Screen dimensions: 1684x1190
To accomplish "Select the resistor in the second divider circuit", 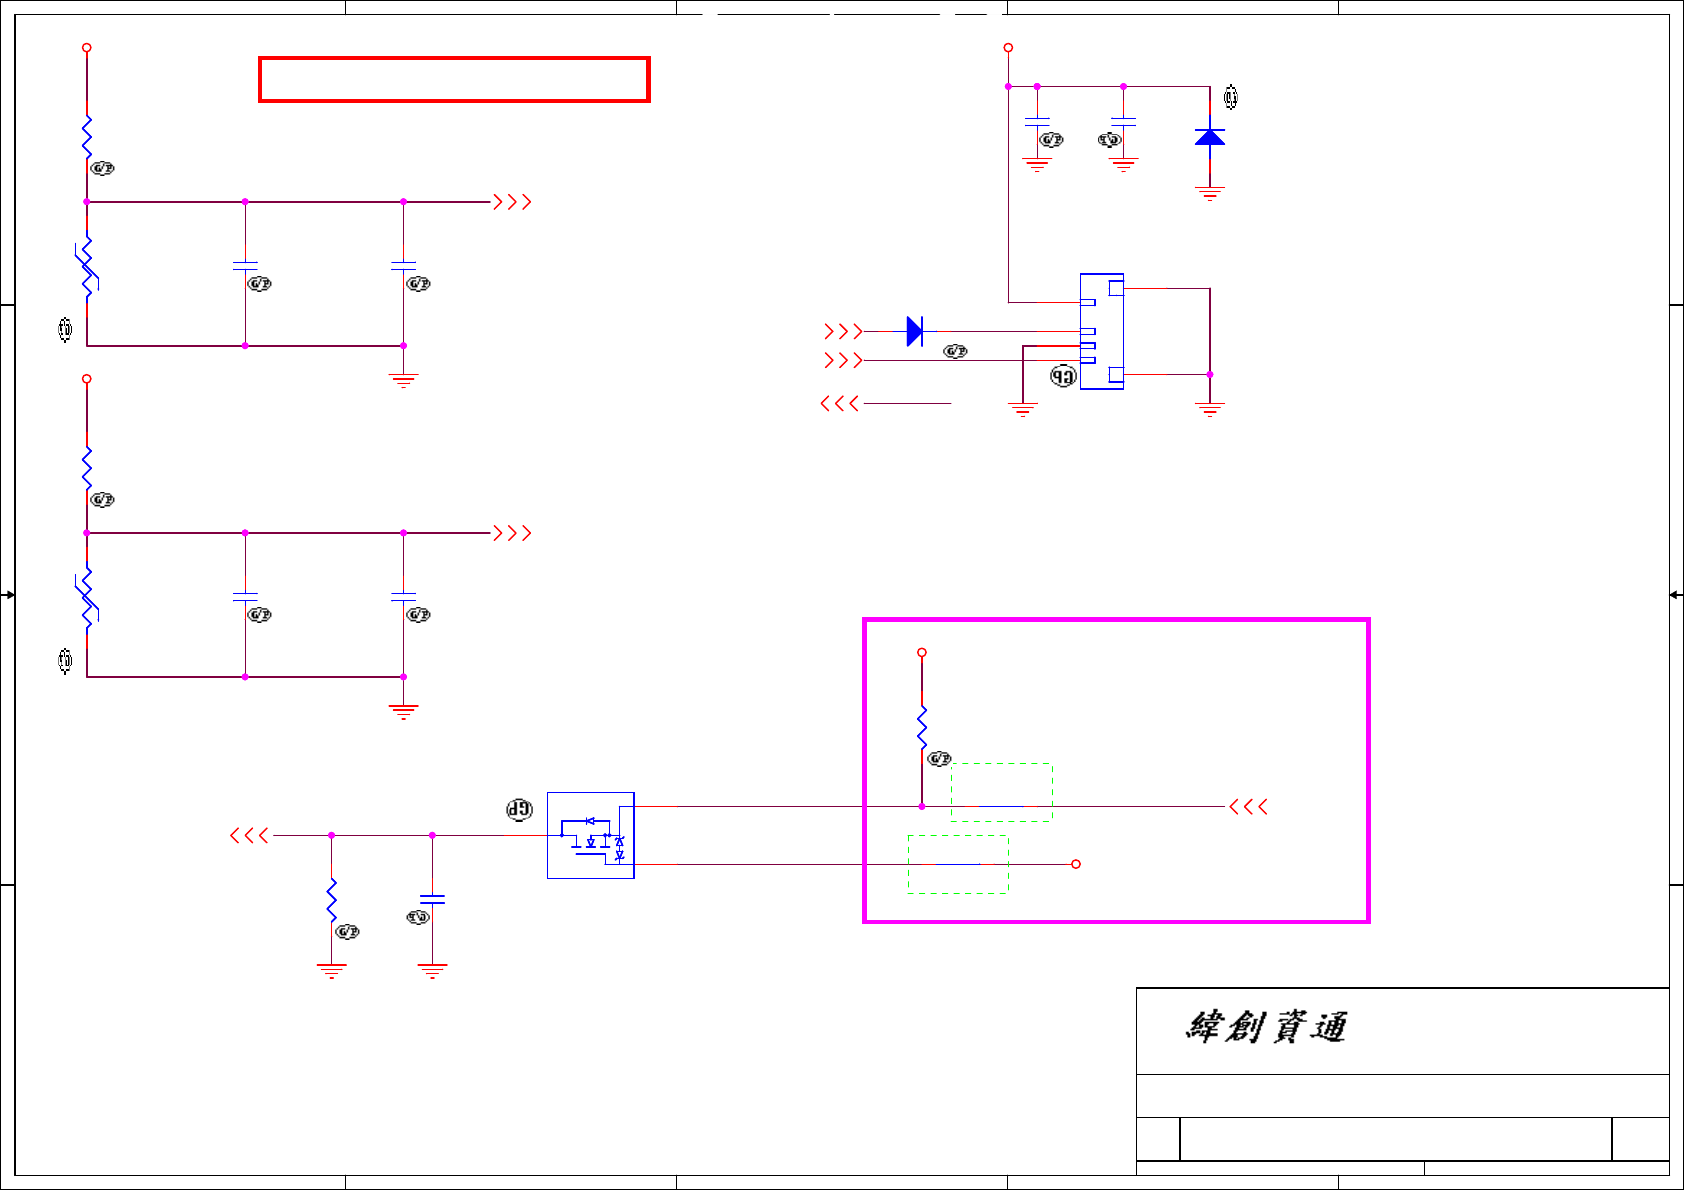I will 87,469.
